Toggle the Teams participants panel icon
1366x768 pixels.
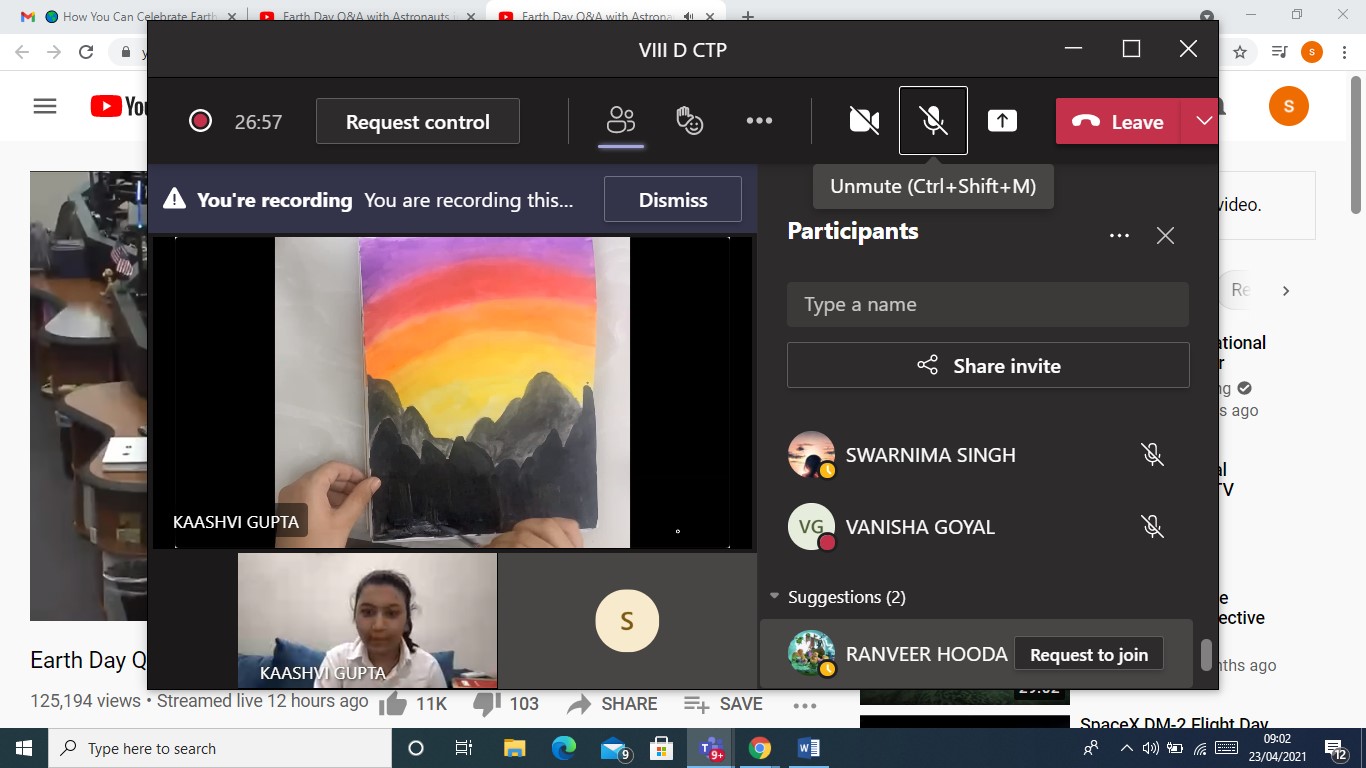pos(621,121)
